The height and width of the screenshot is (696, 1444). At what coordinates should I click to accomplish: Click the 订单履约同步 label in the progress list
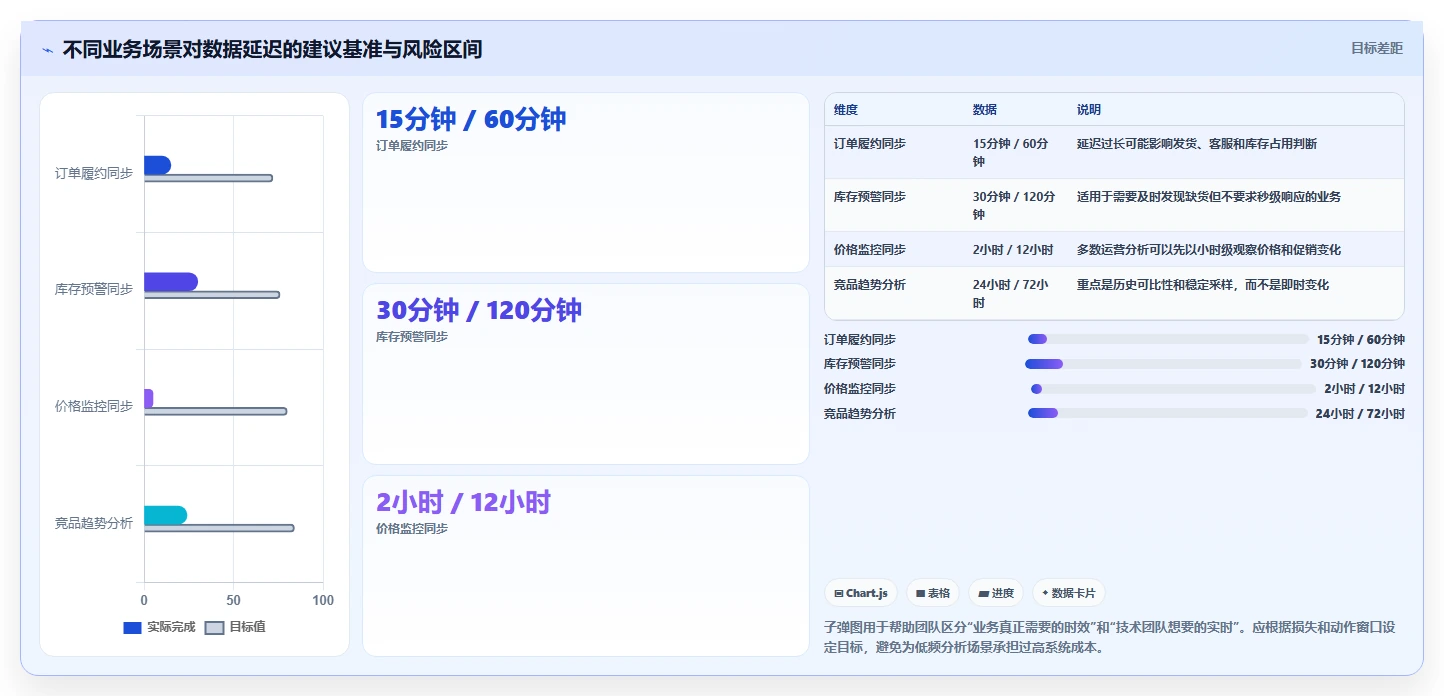860,339
